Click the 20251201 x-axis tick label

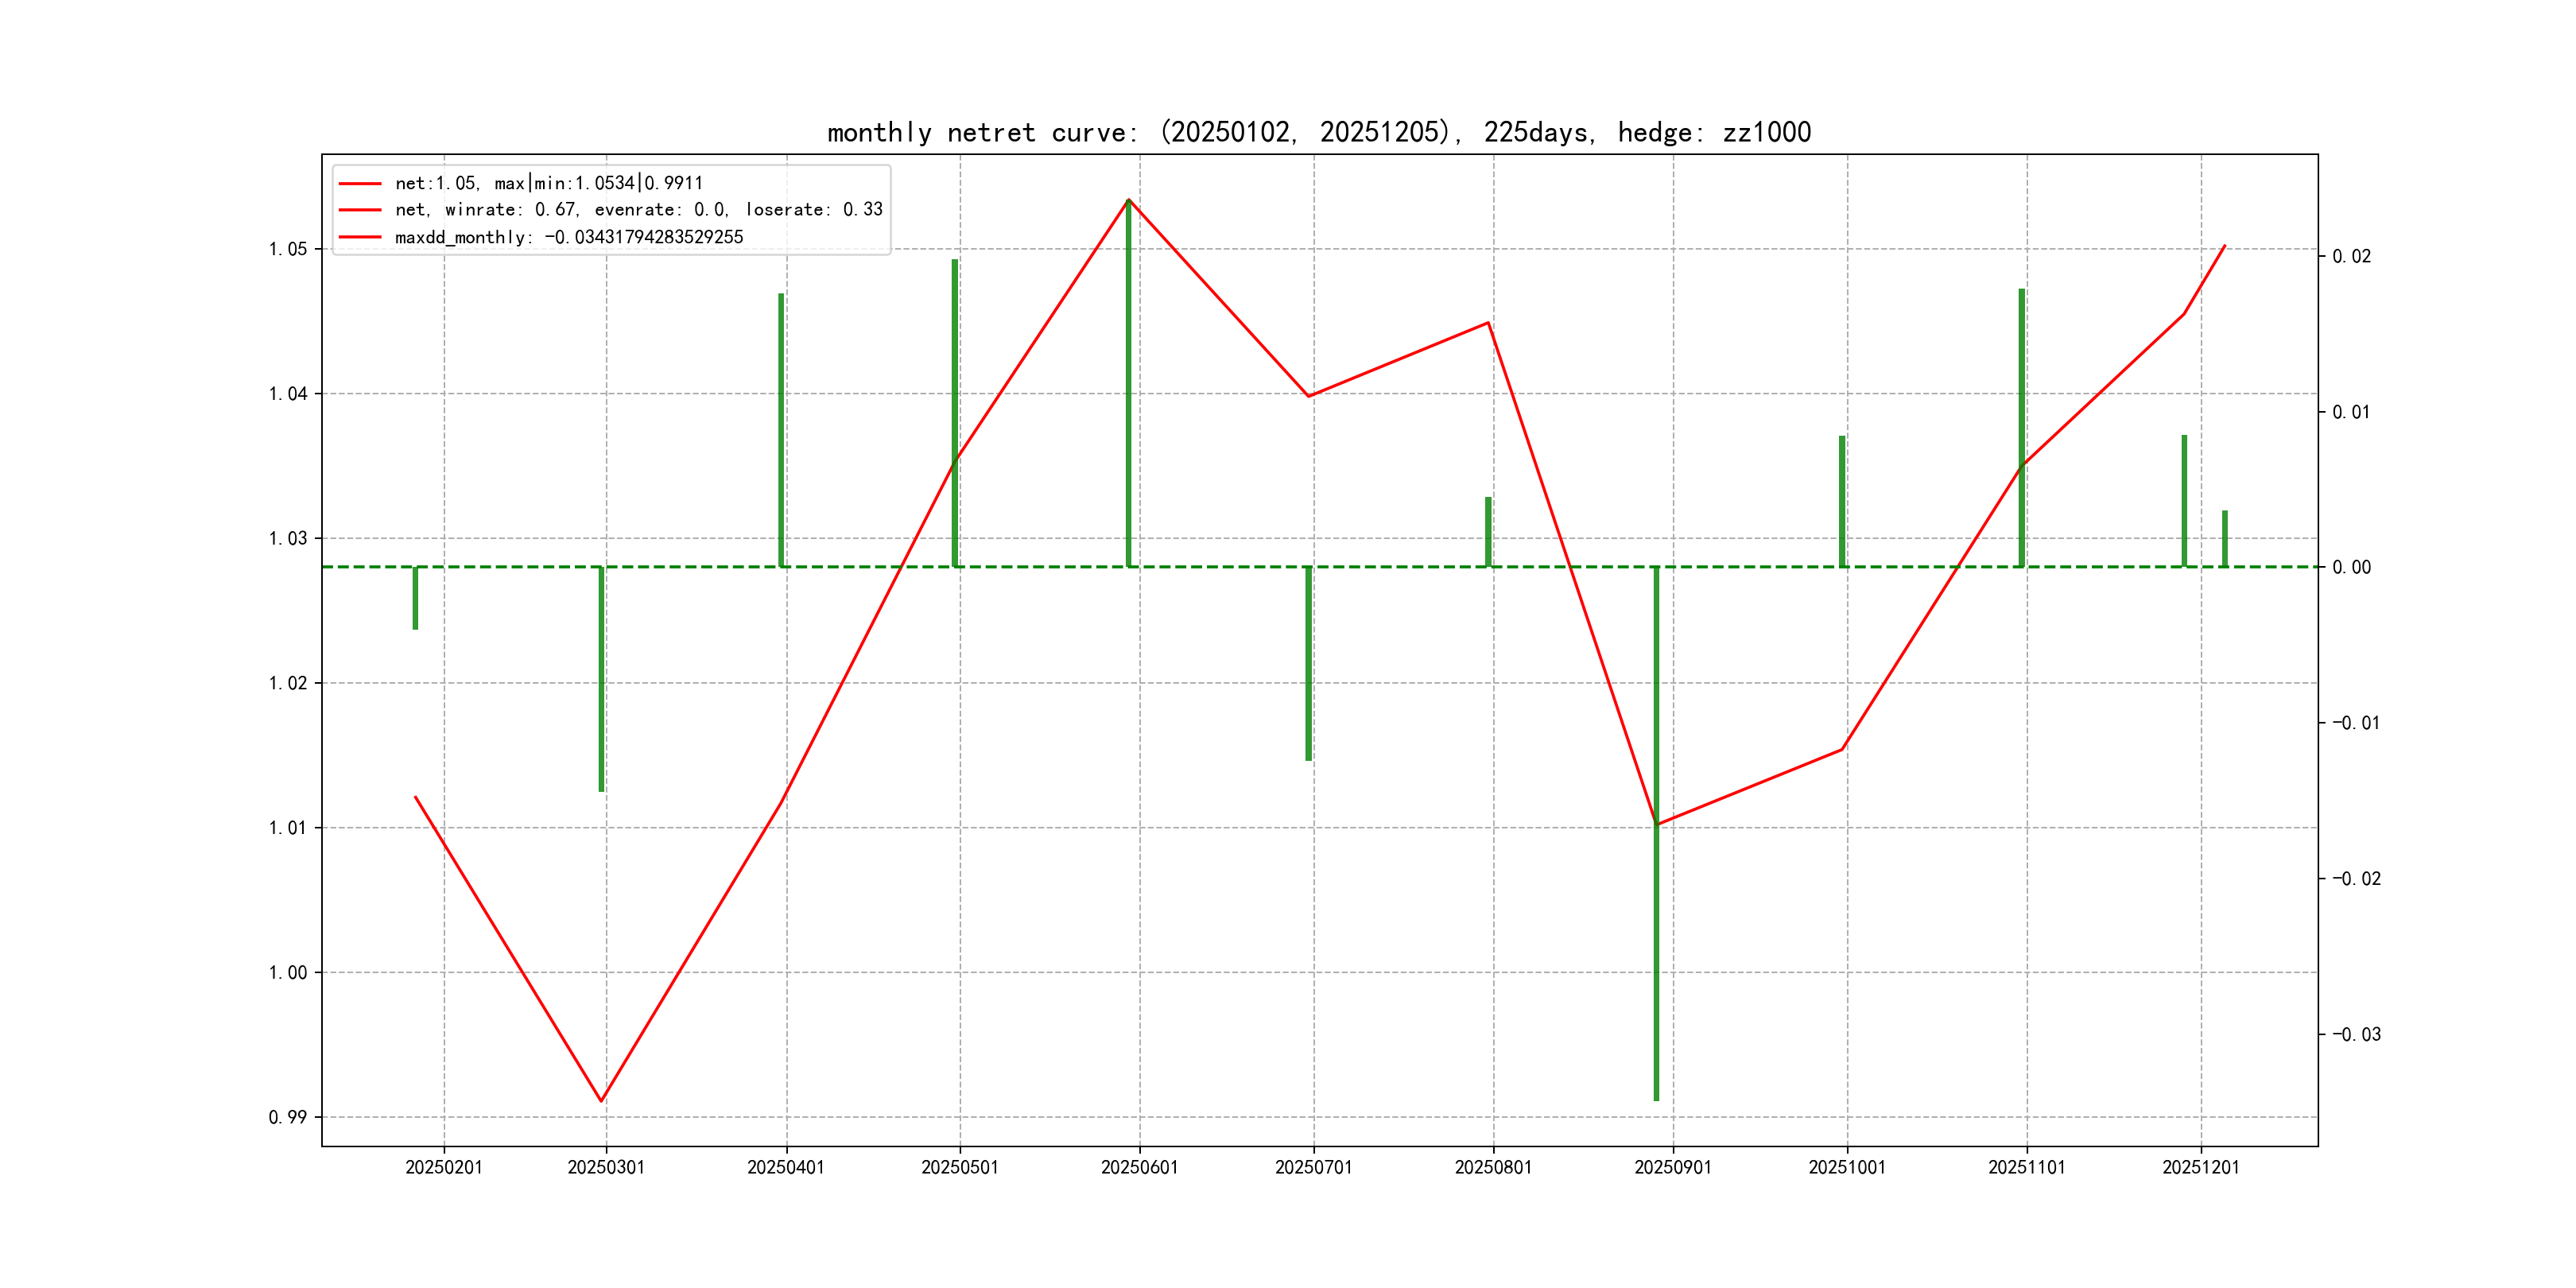[x=2200, y=1167]
